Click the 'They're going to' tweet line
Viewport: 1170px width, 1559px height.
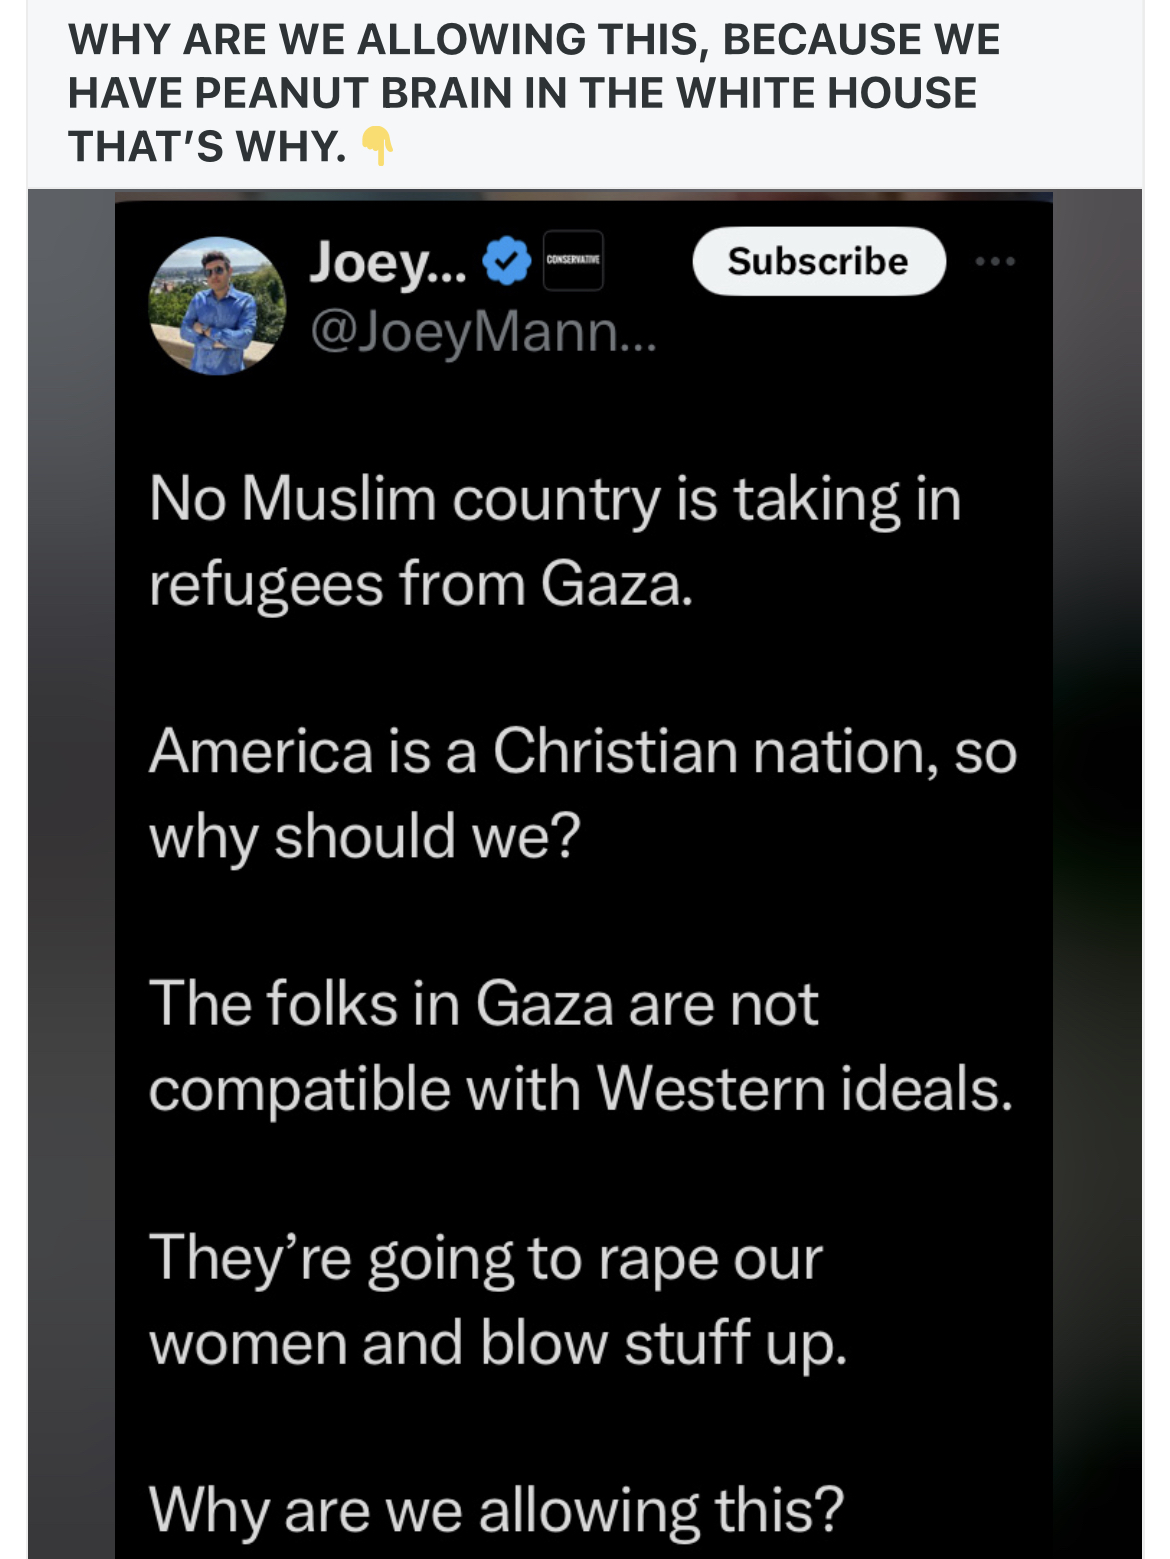click(x=486, y=1257)
